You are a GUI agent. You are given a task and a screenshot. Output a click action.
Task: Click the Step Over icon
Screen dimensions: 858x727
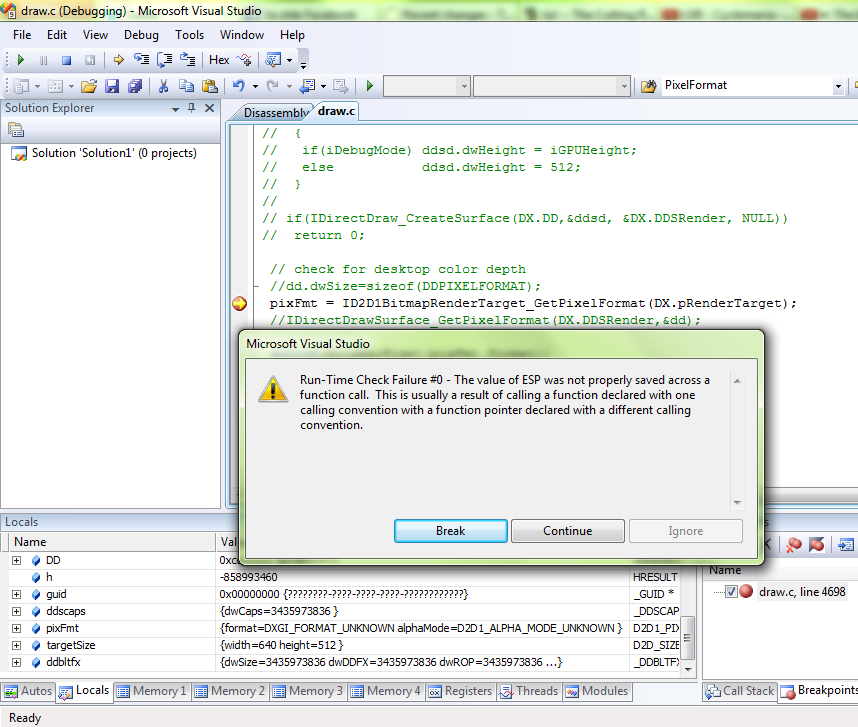[x=165, y=60]
